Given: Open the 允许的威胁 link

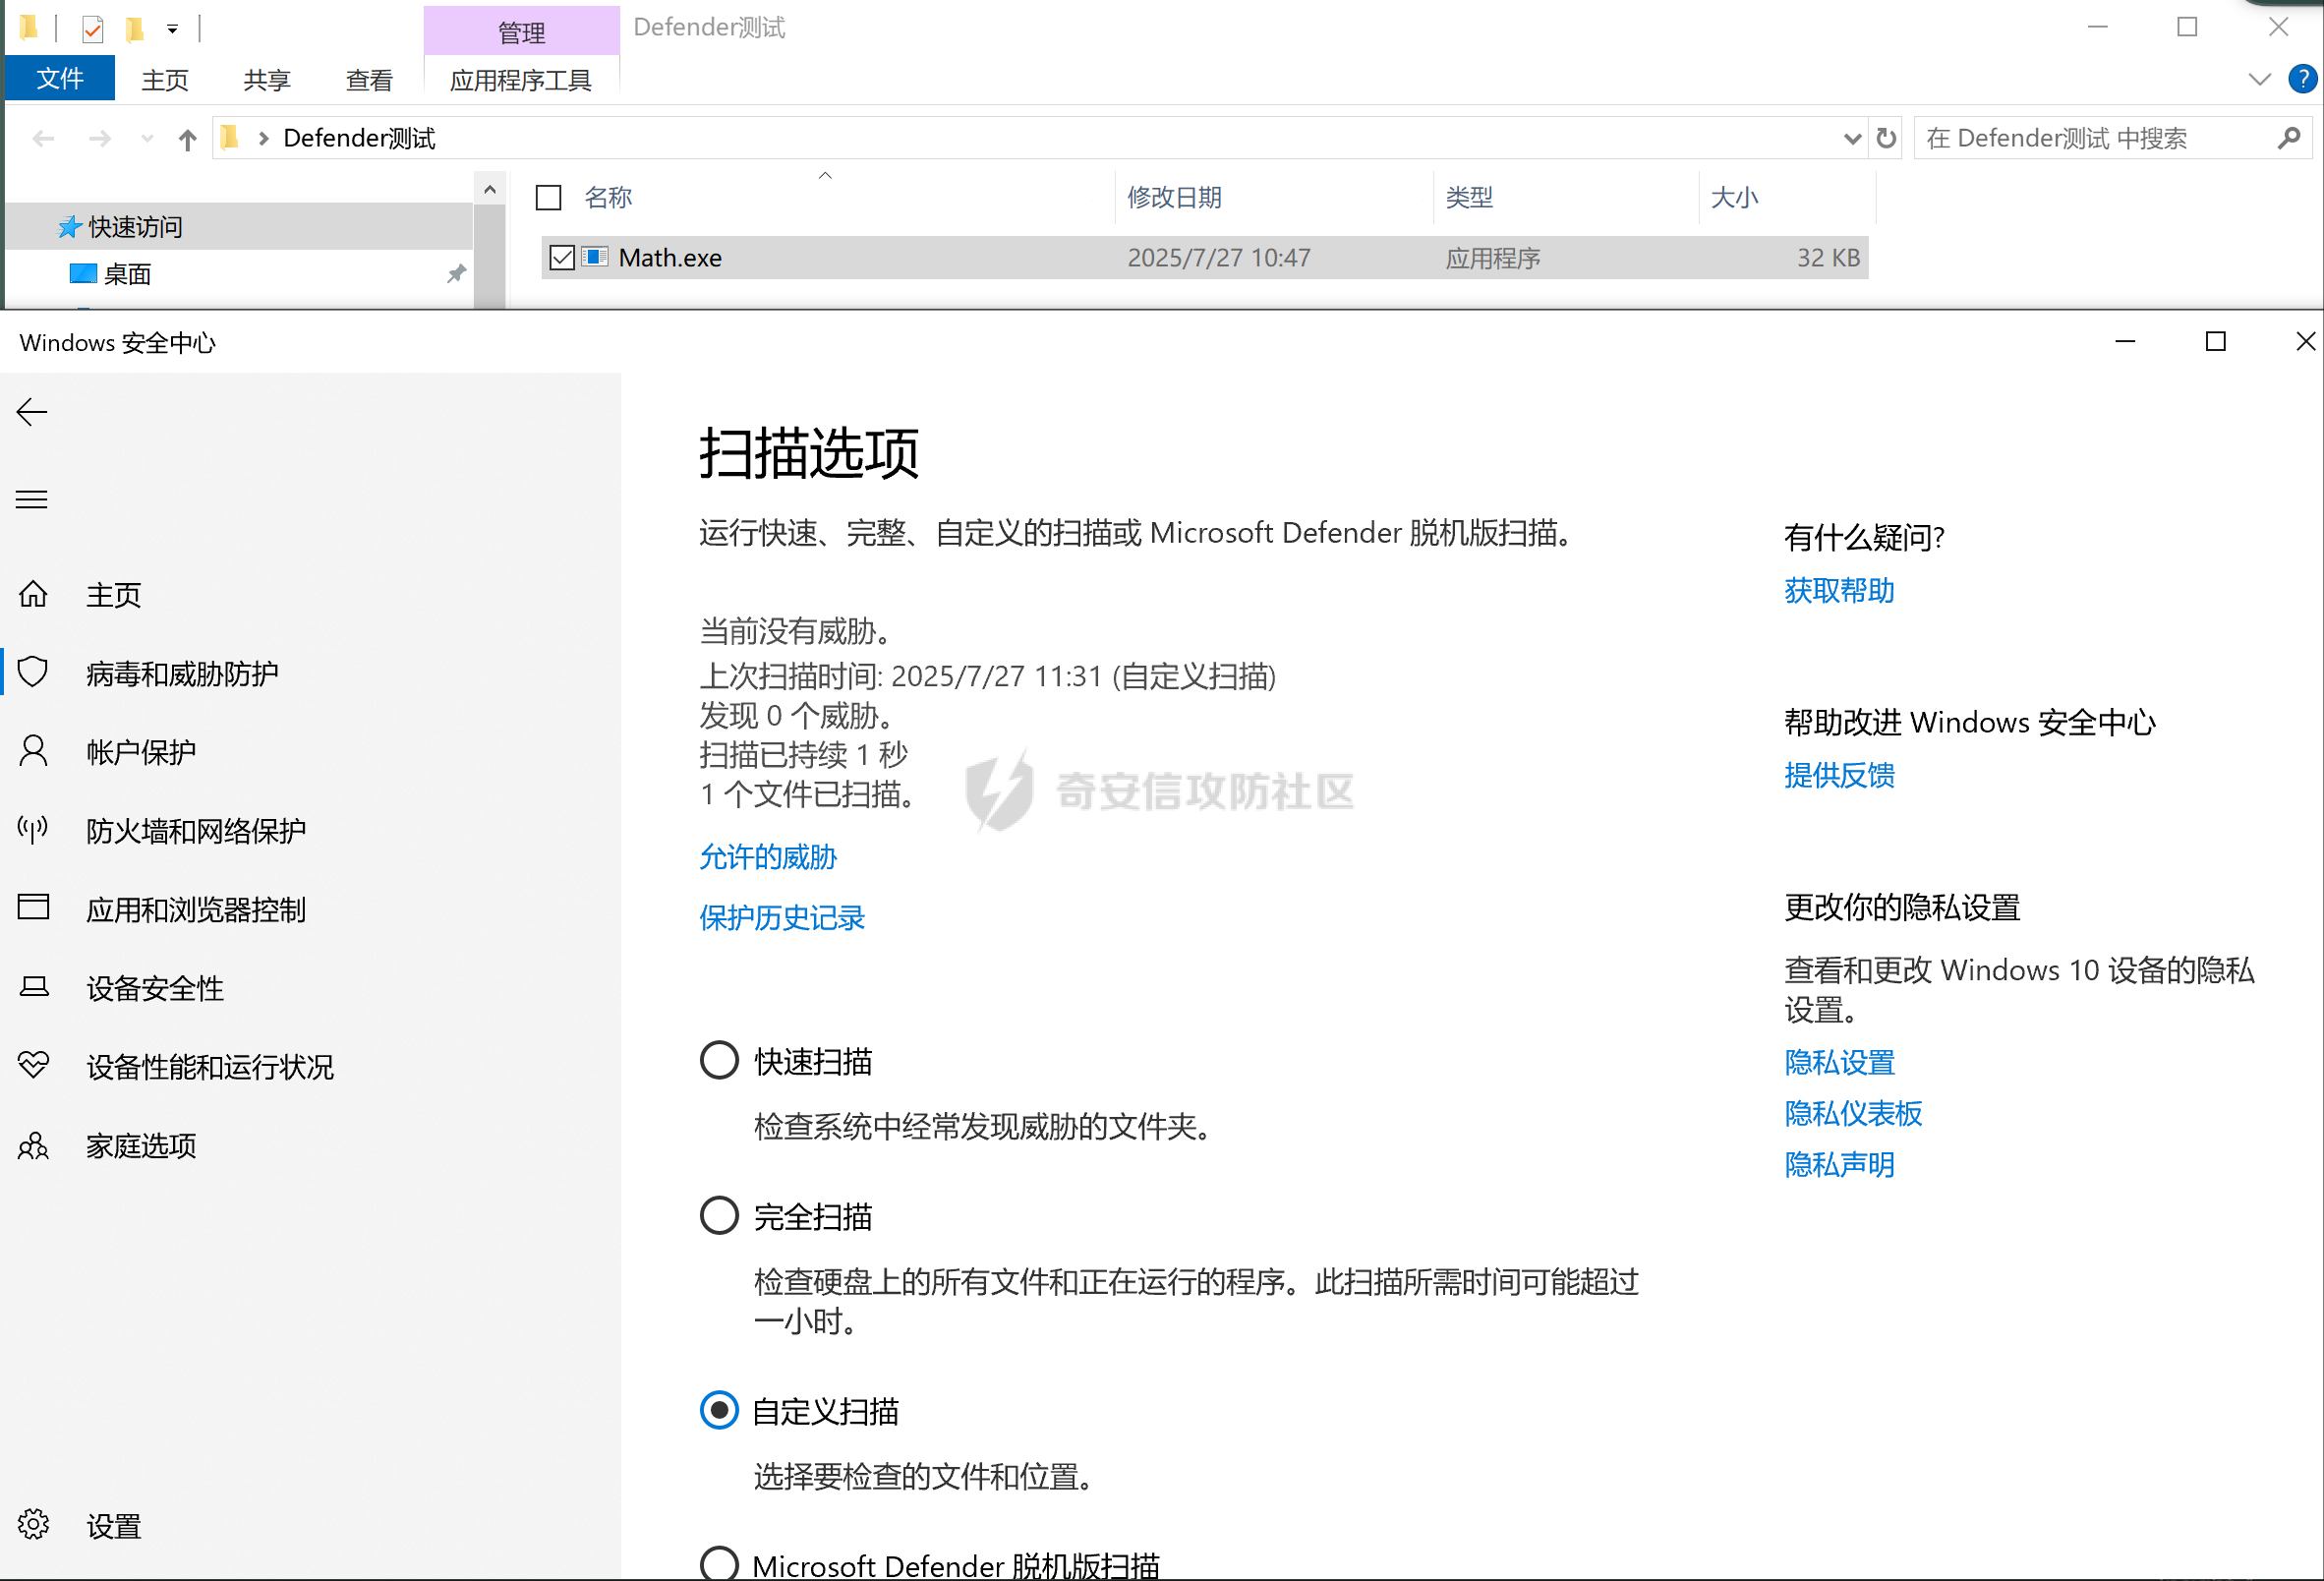Looking at the screenshot, I should tap(768, 857).
